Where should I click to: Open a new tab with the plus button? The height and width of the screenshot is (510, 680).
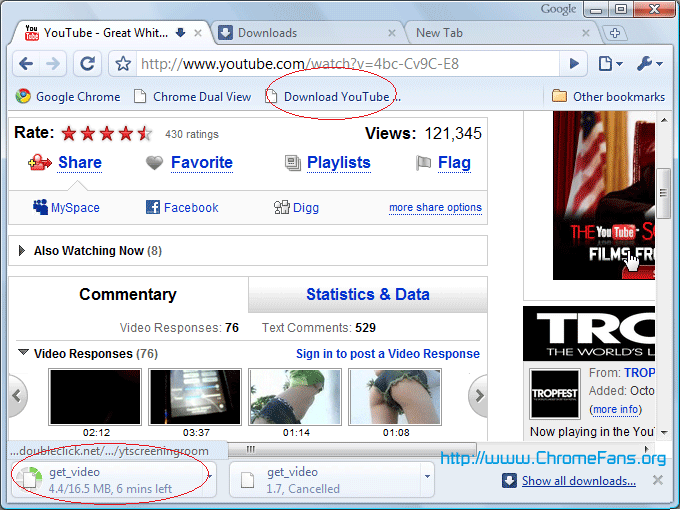point(615,33)
